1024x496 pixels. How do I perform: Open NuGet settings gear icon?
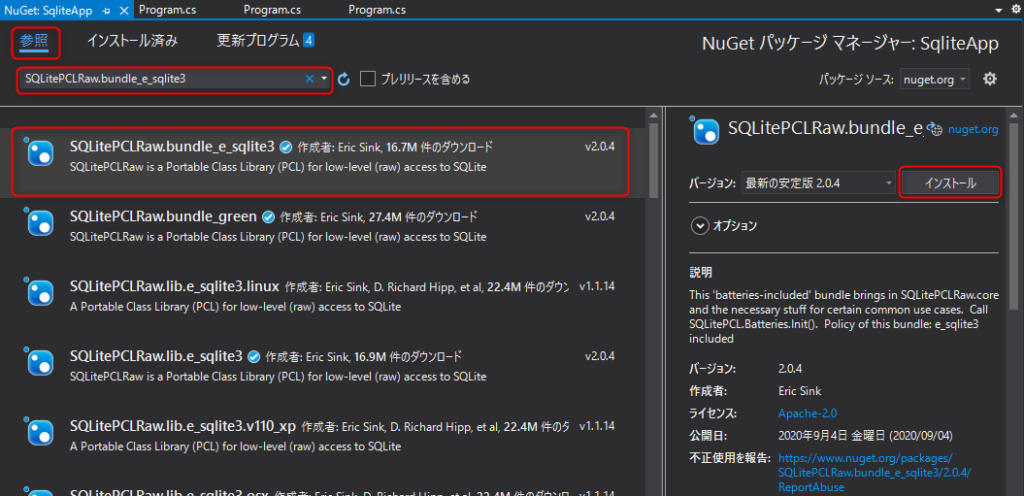point(990,79)
